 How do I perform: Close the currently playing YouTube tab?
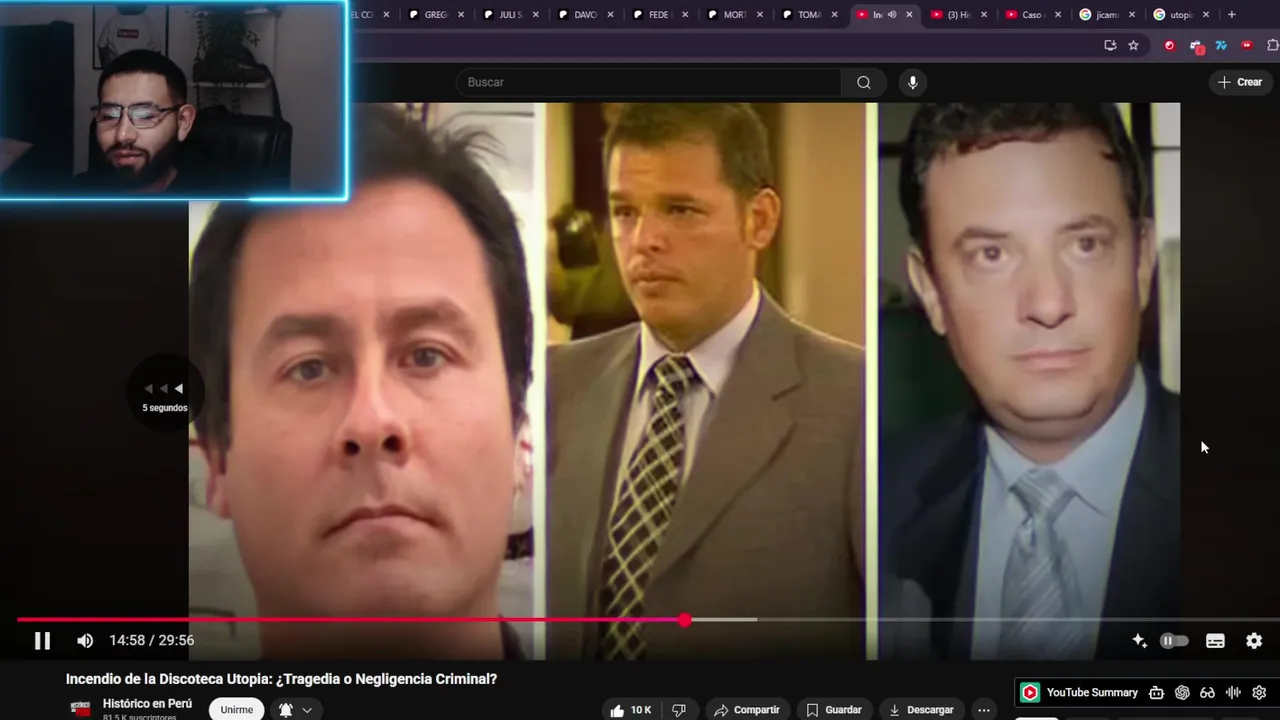[x=909, y=15]
